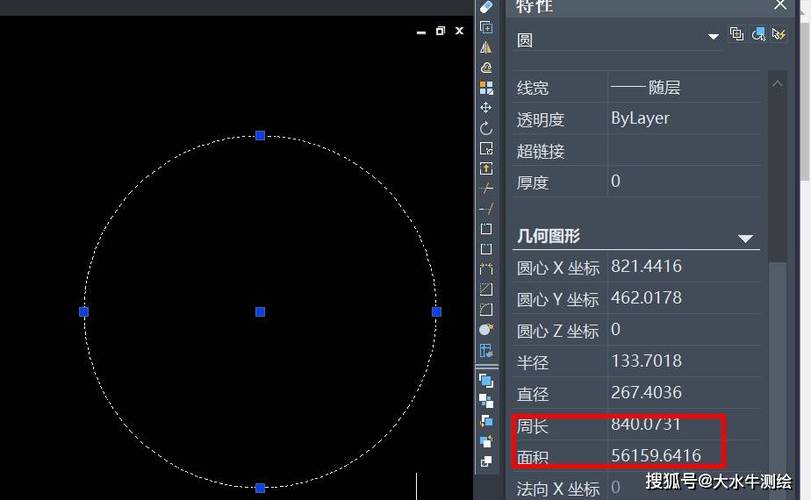Activate the Join tool
This screenshot has height=500, width=811.
click(x=486, y=269)
